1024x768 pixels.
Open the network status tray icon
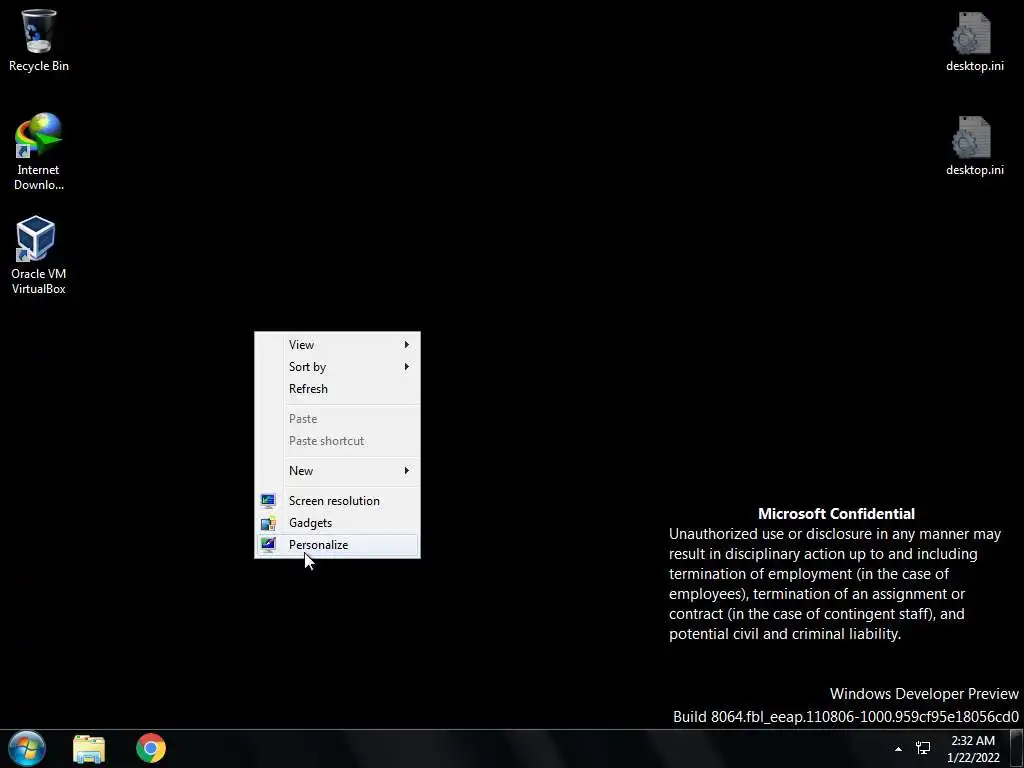923,748
